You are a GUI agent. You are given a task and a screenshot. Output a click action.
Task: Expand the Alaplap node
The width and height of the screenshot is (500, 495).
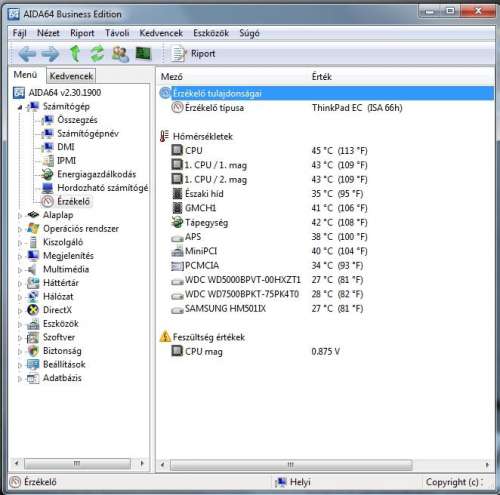pos(20,216)
